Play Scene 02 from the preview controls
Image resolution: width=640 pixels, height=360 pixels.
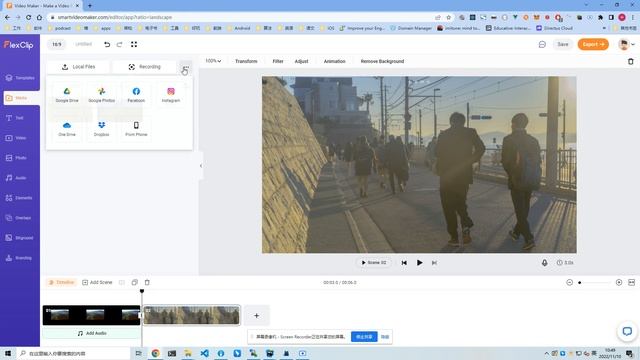point(374,263)
